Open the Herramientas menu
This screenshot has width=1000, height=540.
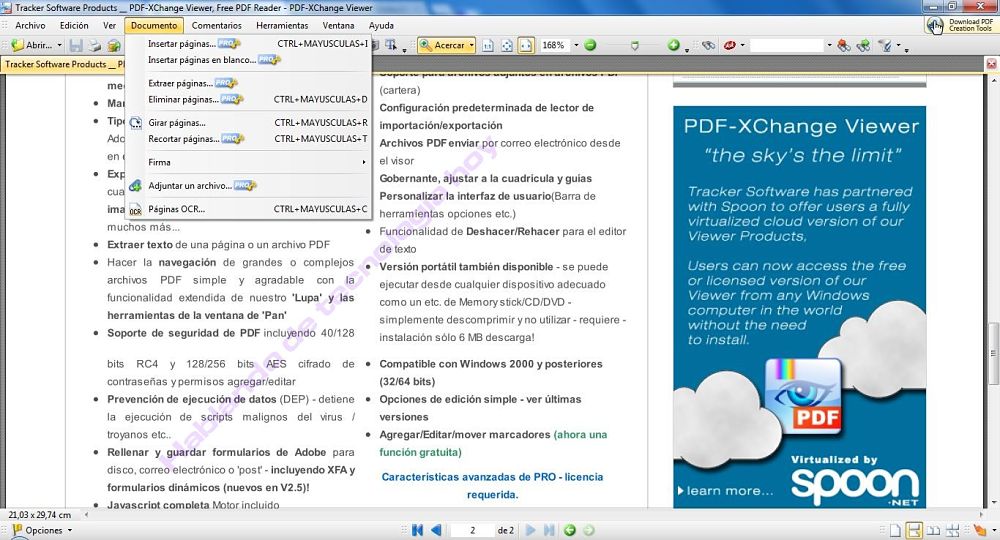click(x=282, y=26)
